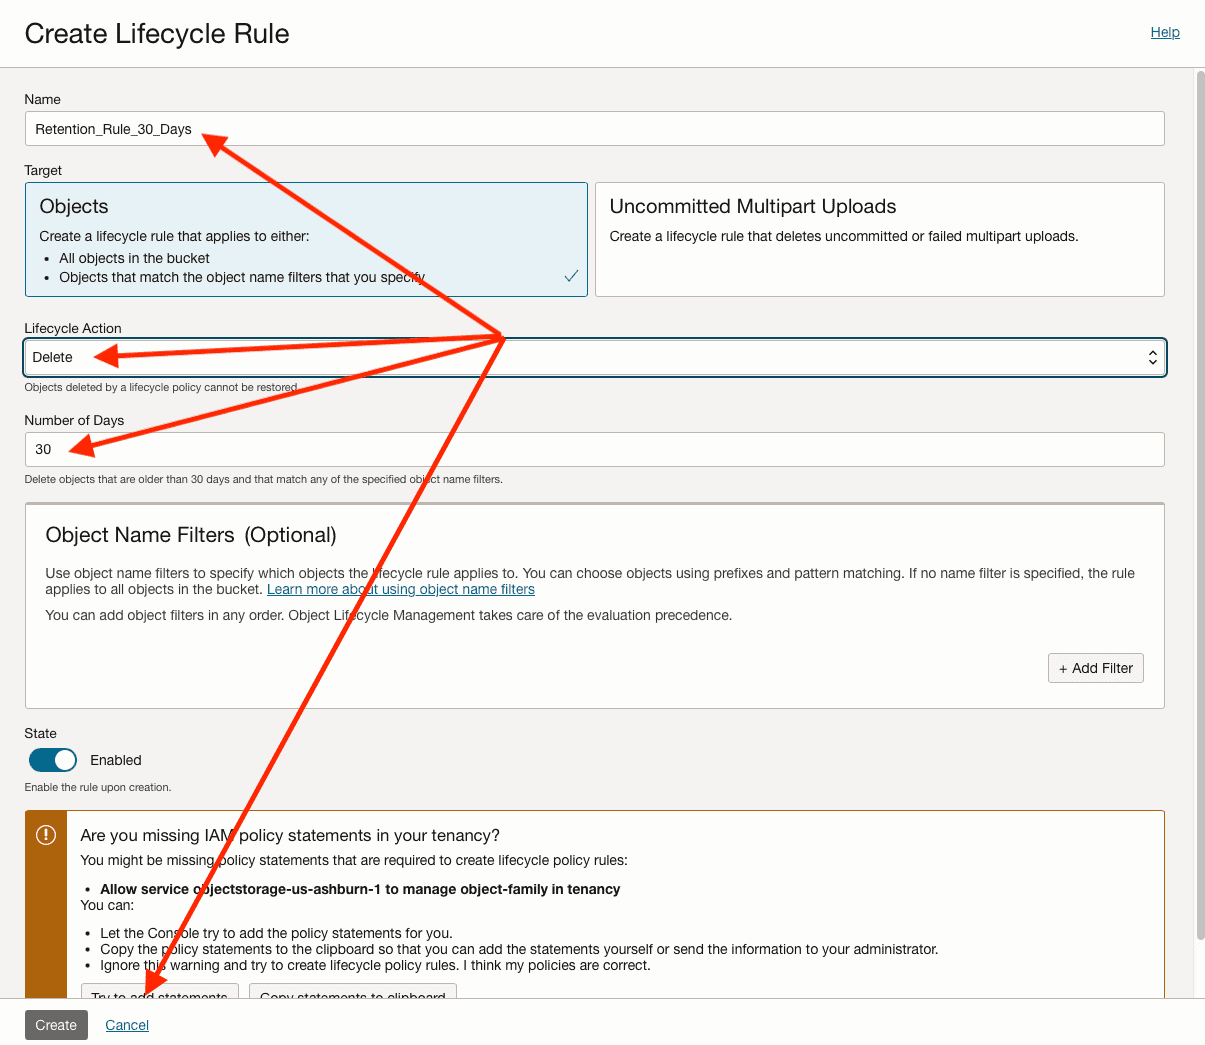Open Learn more about using object name filters
The height and width of the screenshot is (1045, 1205).
tap(400, 589)
